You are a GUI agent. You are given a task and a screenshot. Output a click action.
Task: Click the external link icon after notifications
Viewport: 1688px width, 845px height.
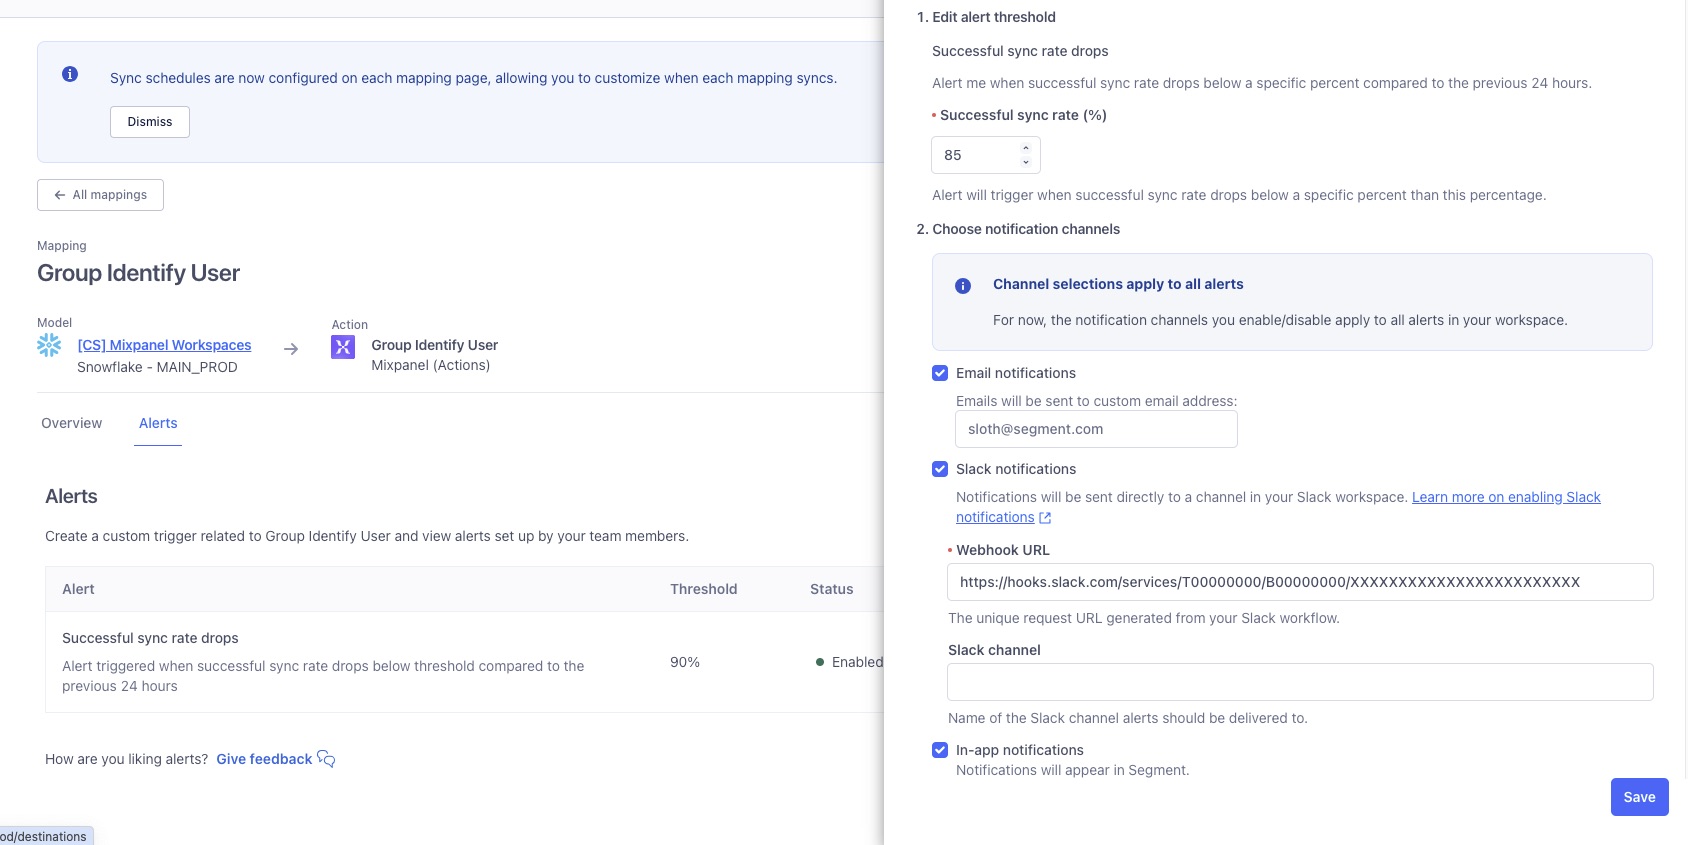(1045, 518)
